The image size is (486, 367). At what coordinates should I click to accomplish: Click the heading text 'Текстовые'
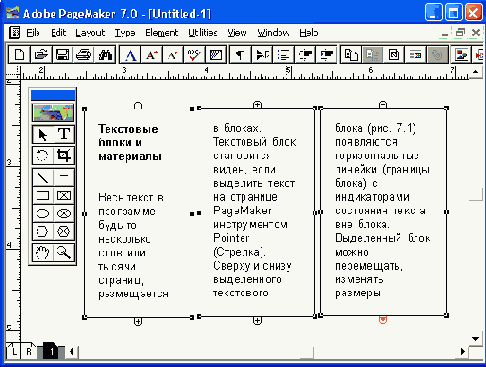point(128,129)
